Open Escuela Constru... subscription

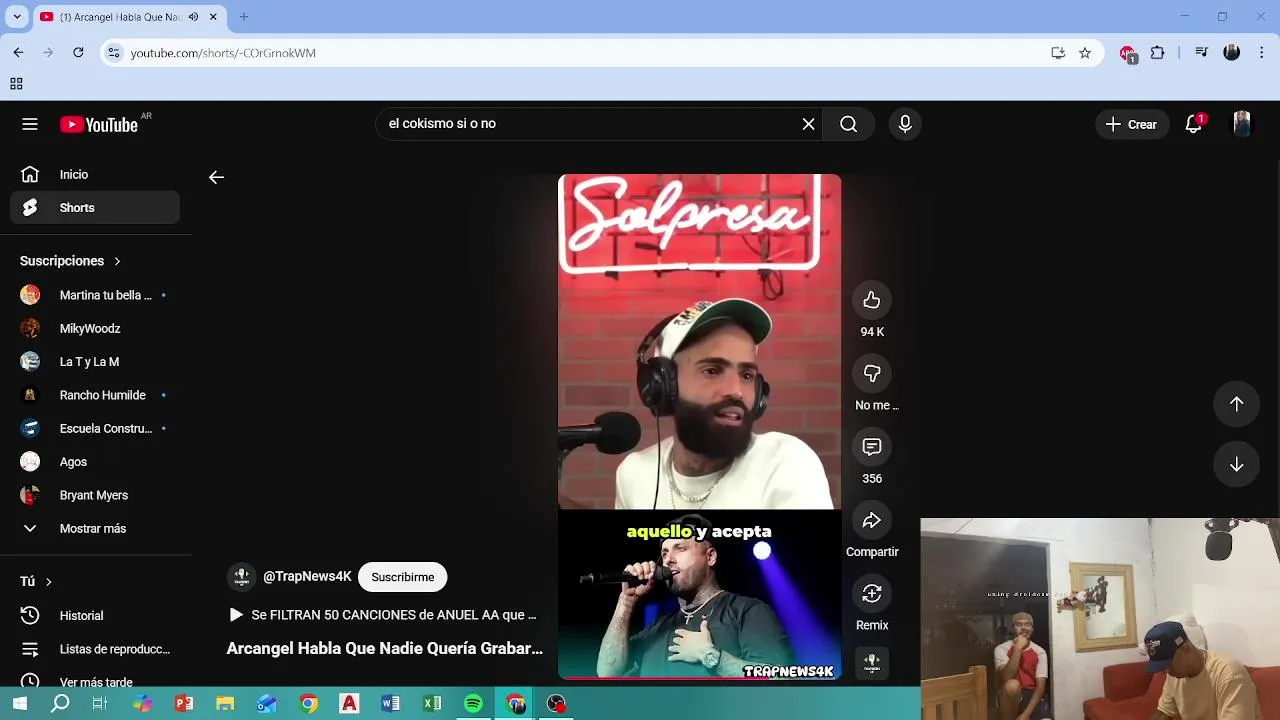(x=95, y=428)
